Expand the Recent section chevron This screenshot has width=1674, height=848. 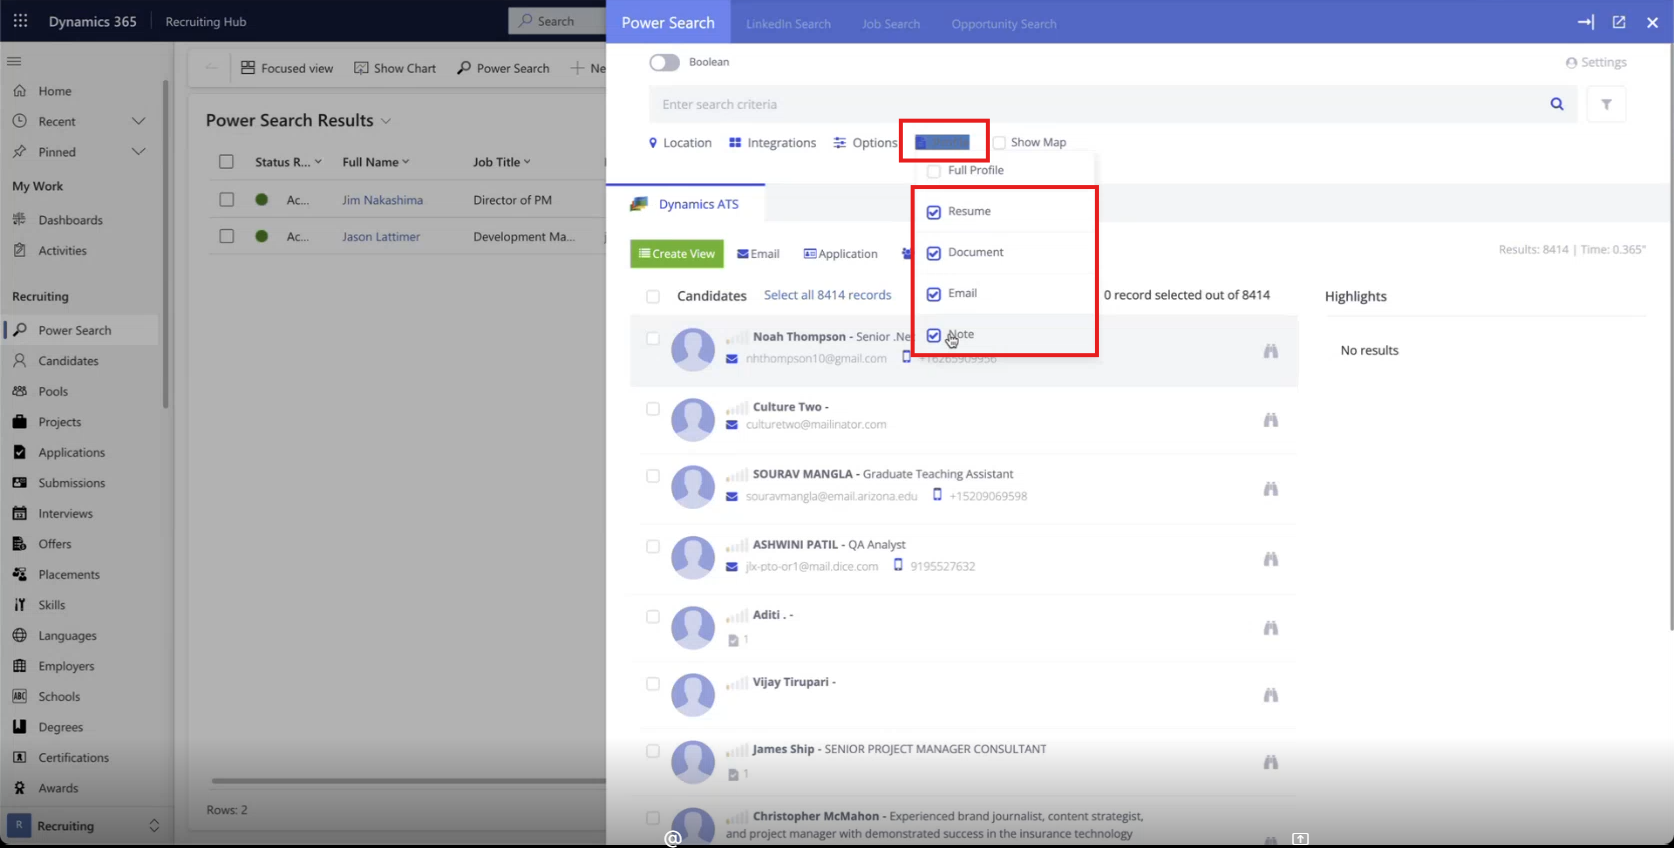coord(139,121)
